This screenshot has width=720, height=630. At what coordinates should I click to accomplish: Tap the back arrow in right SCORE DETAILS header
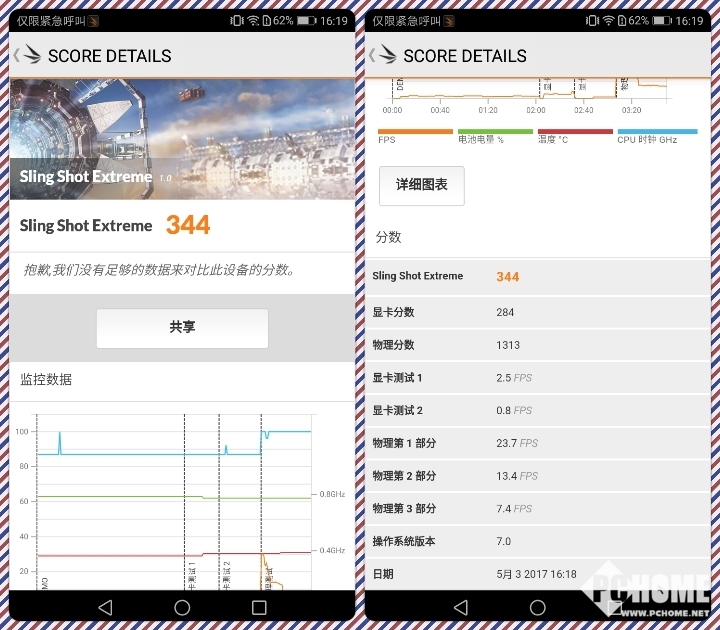(372, 56)
